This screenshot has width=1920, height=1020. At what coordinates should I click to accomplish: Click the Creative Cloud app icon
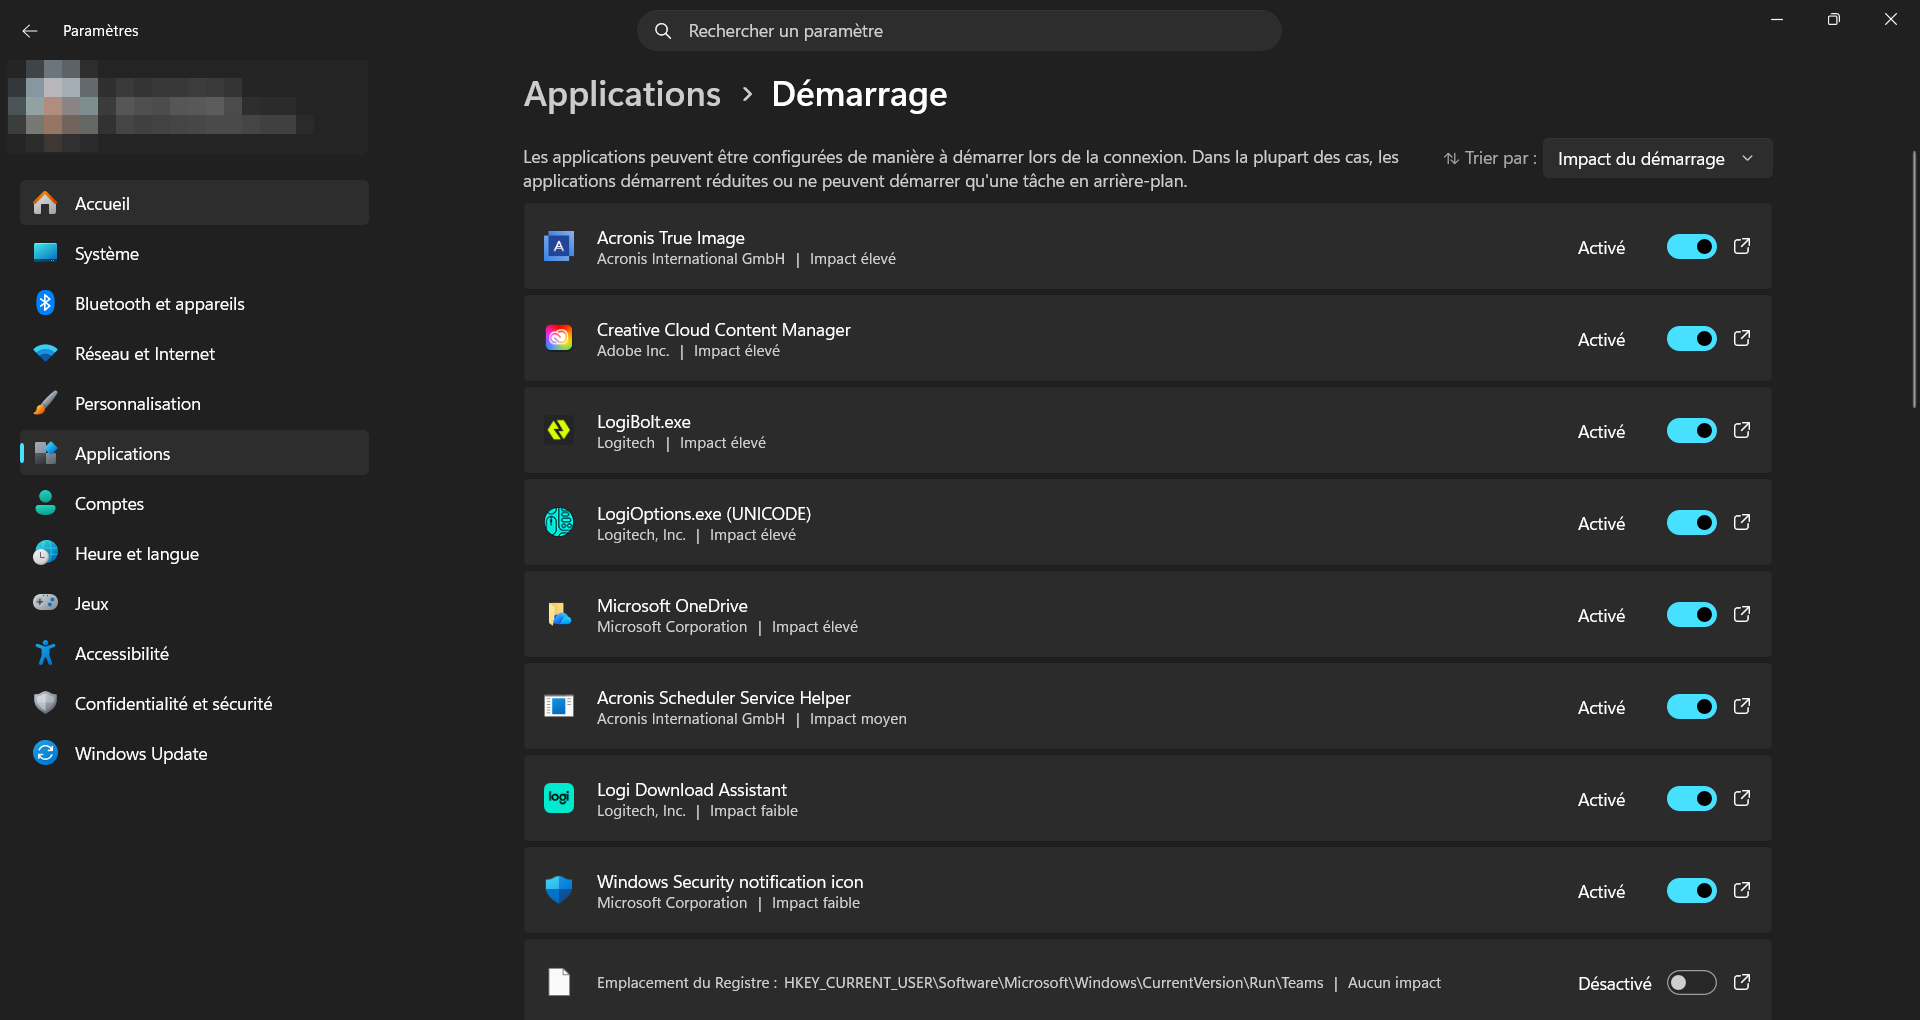tap(559, 338)
